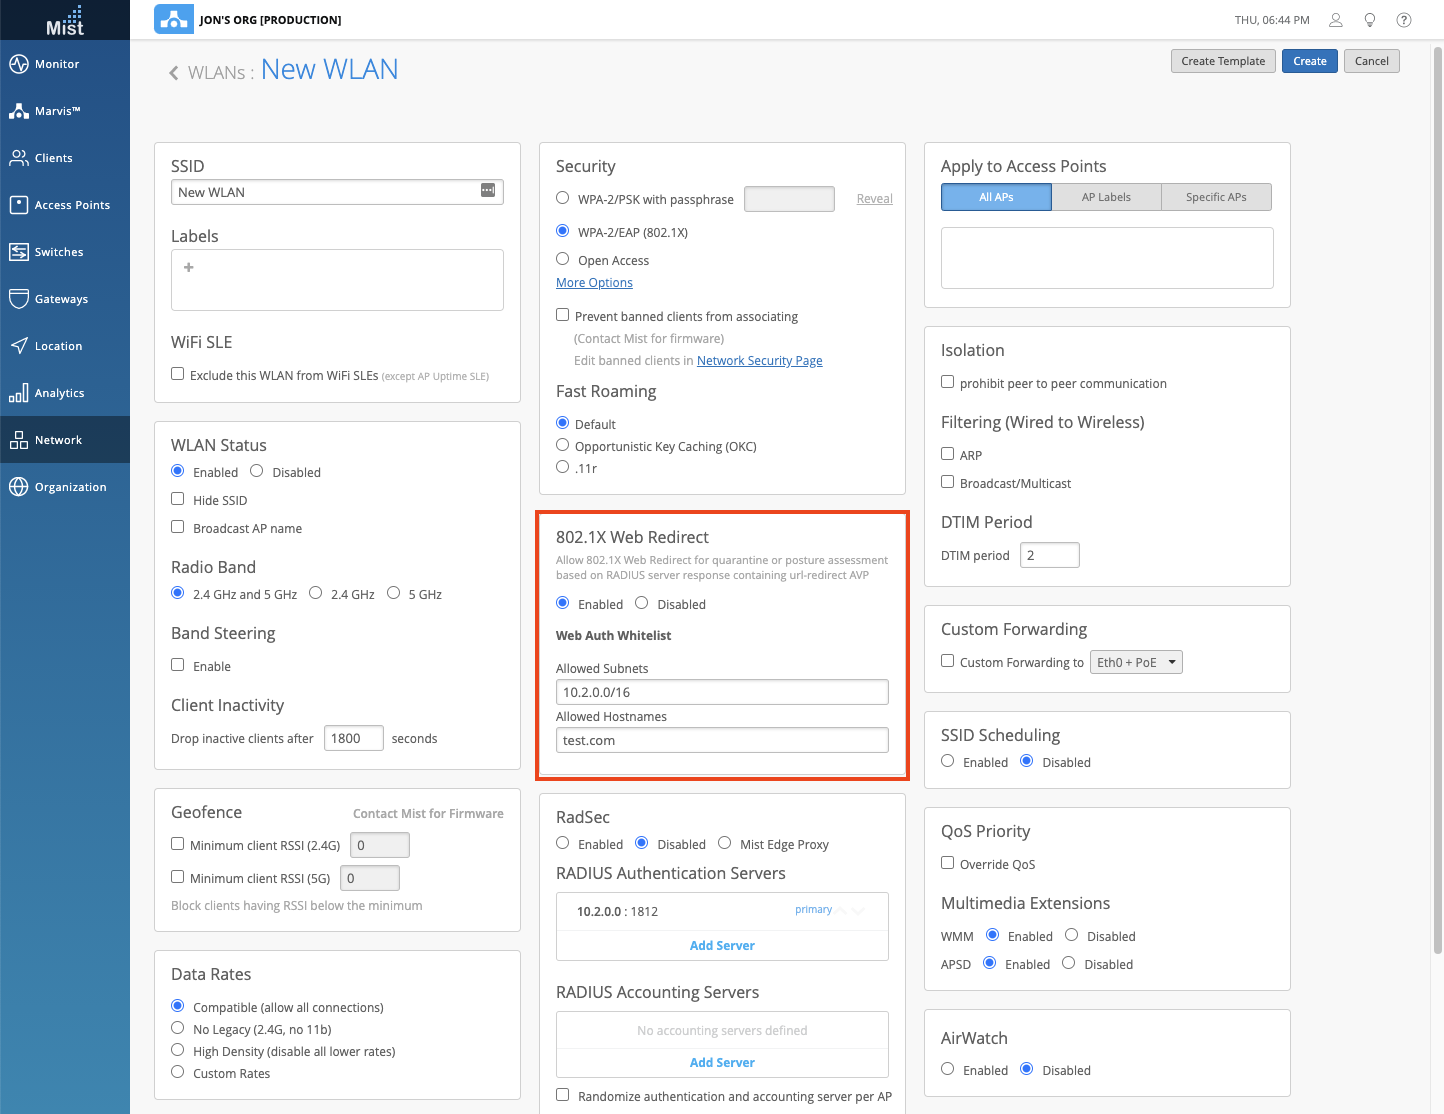The height and width of the screenshot is (1114, 1444).
Task: Open Marvis from the sidebar
Action: click(18, 111)
